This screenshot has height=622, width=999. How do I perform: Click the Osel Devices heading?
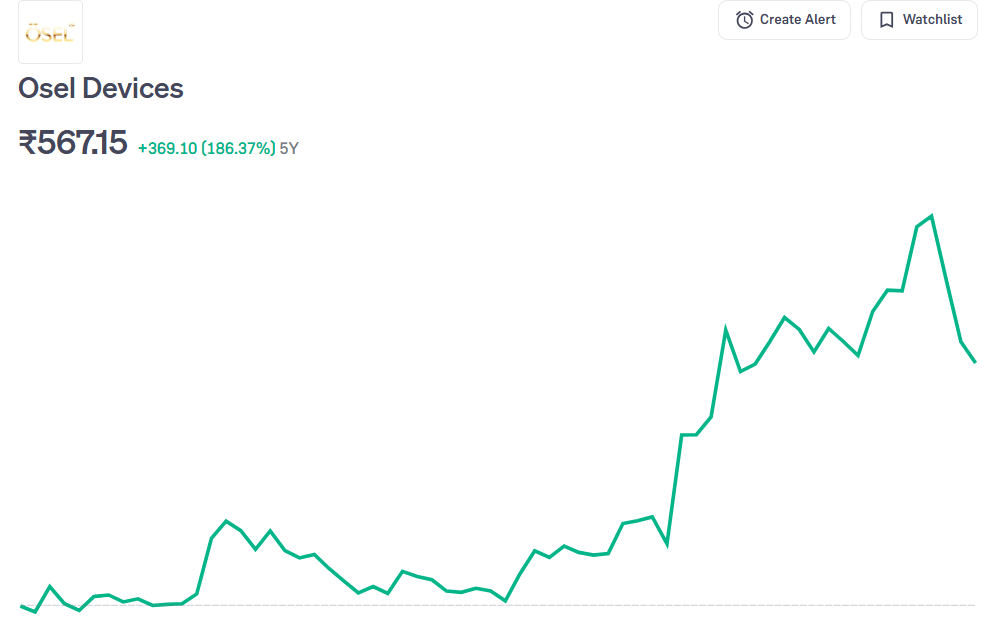(101, 88)
